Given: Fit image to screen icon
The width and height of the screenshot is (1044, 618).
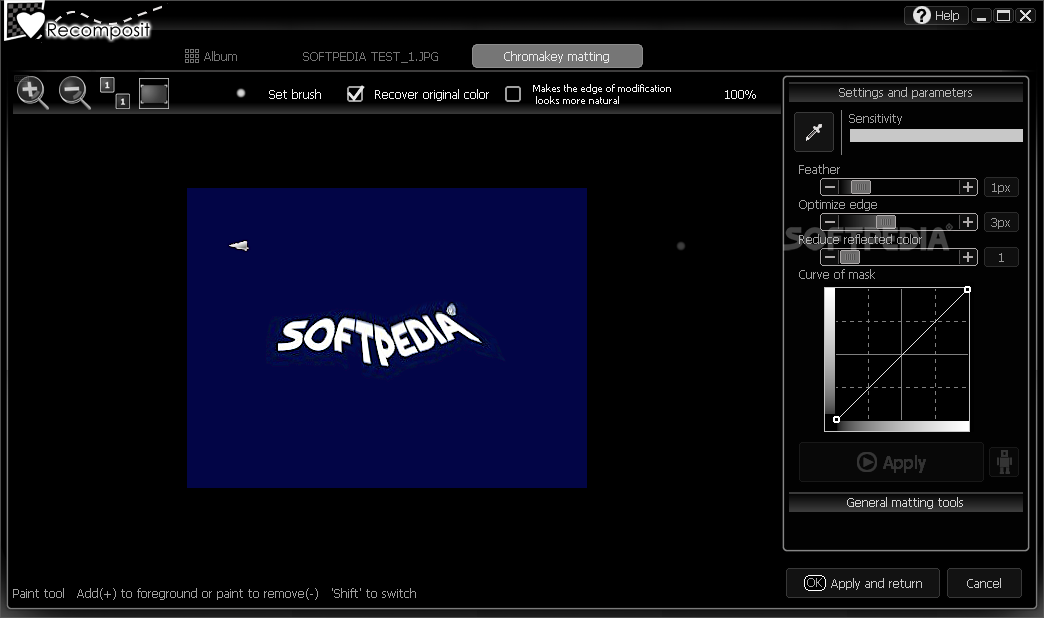Looking at the screenshot, I should point(154,93).
